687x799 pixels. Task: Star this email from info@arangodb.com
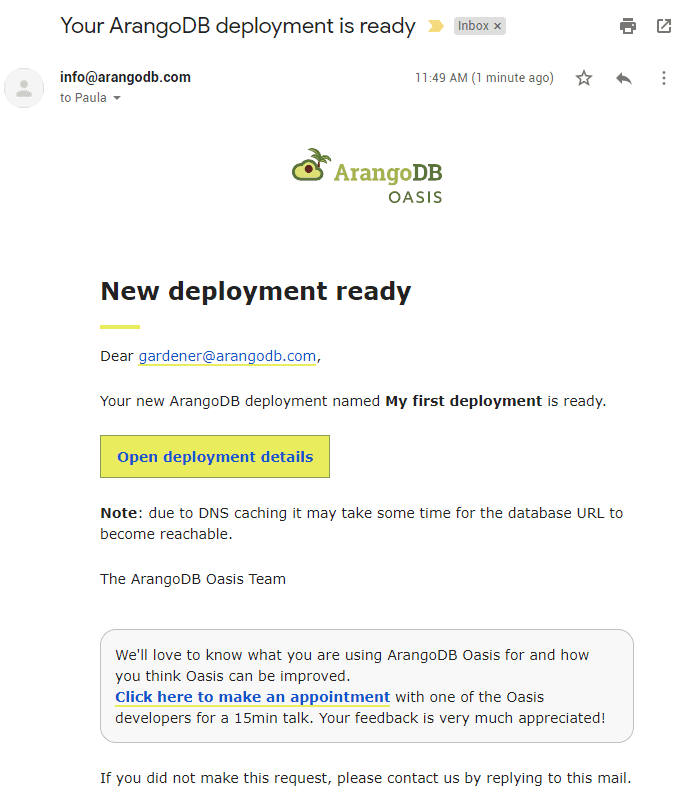pos(584,78)
